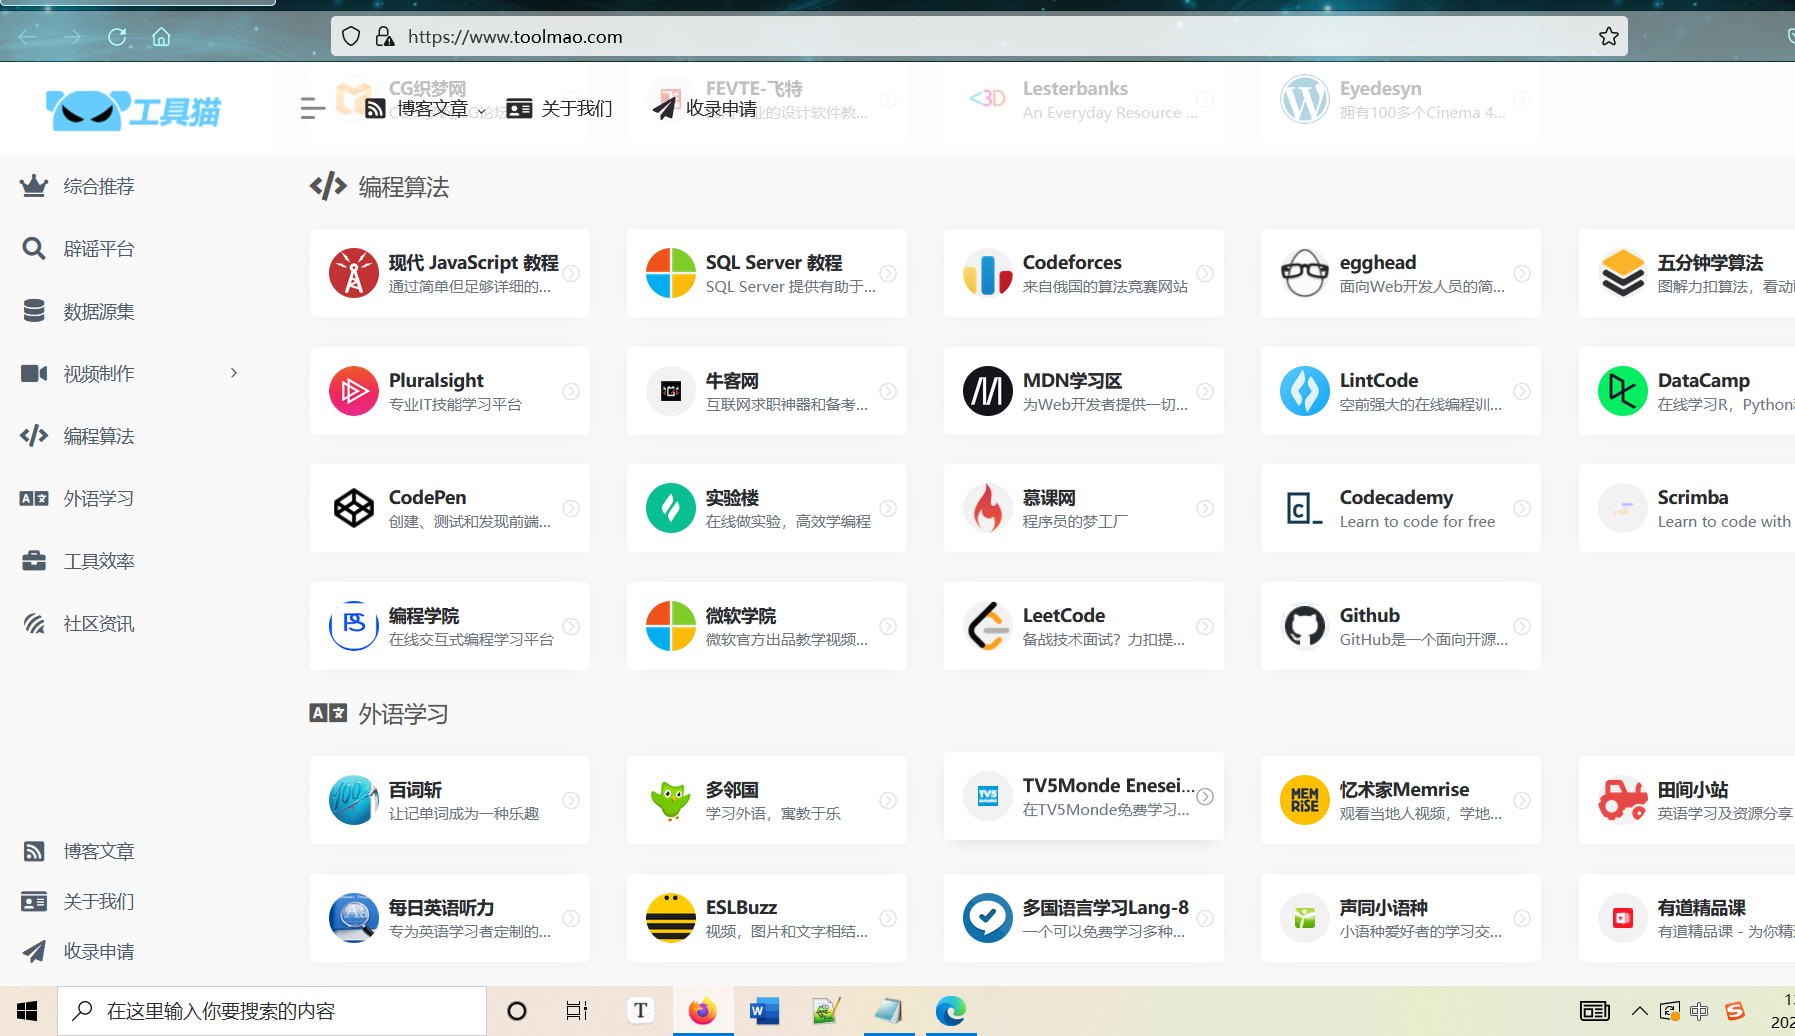Click the 多邻国 owl icon
Image resolution: width=1795 pixels, height=1036 pixels.
coord(671,800)
